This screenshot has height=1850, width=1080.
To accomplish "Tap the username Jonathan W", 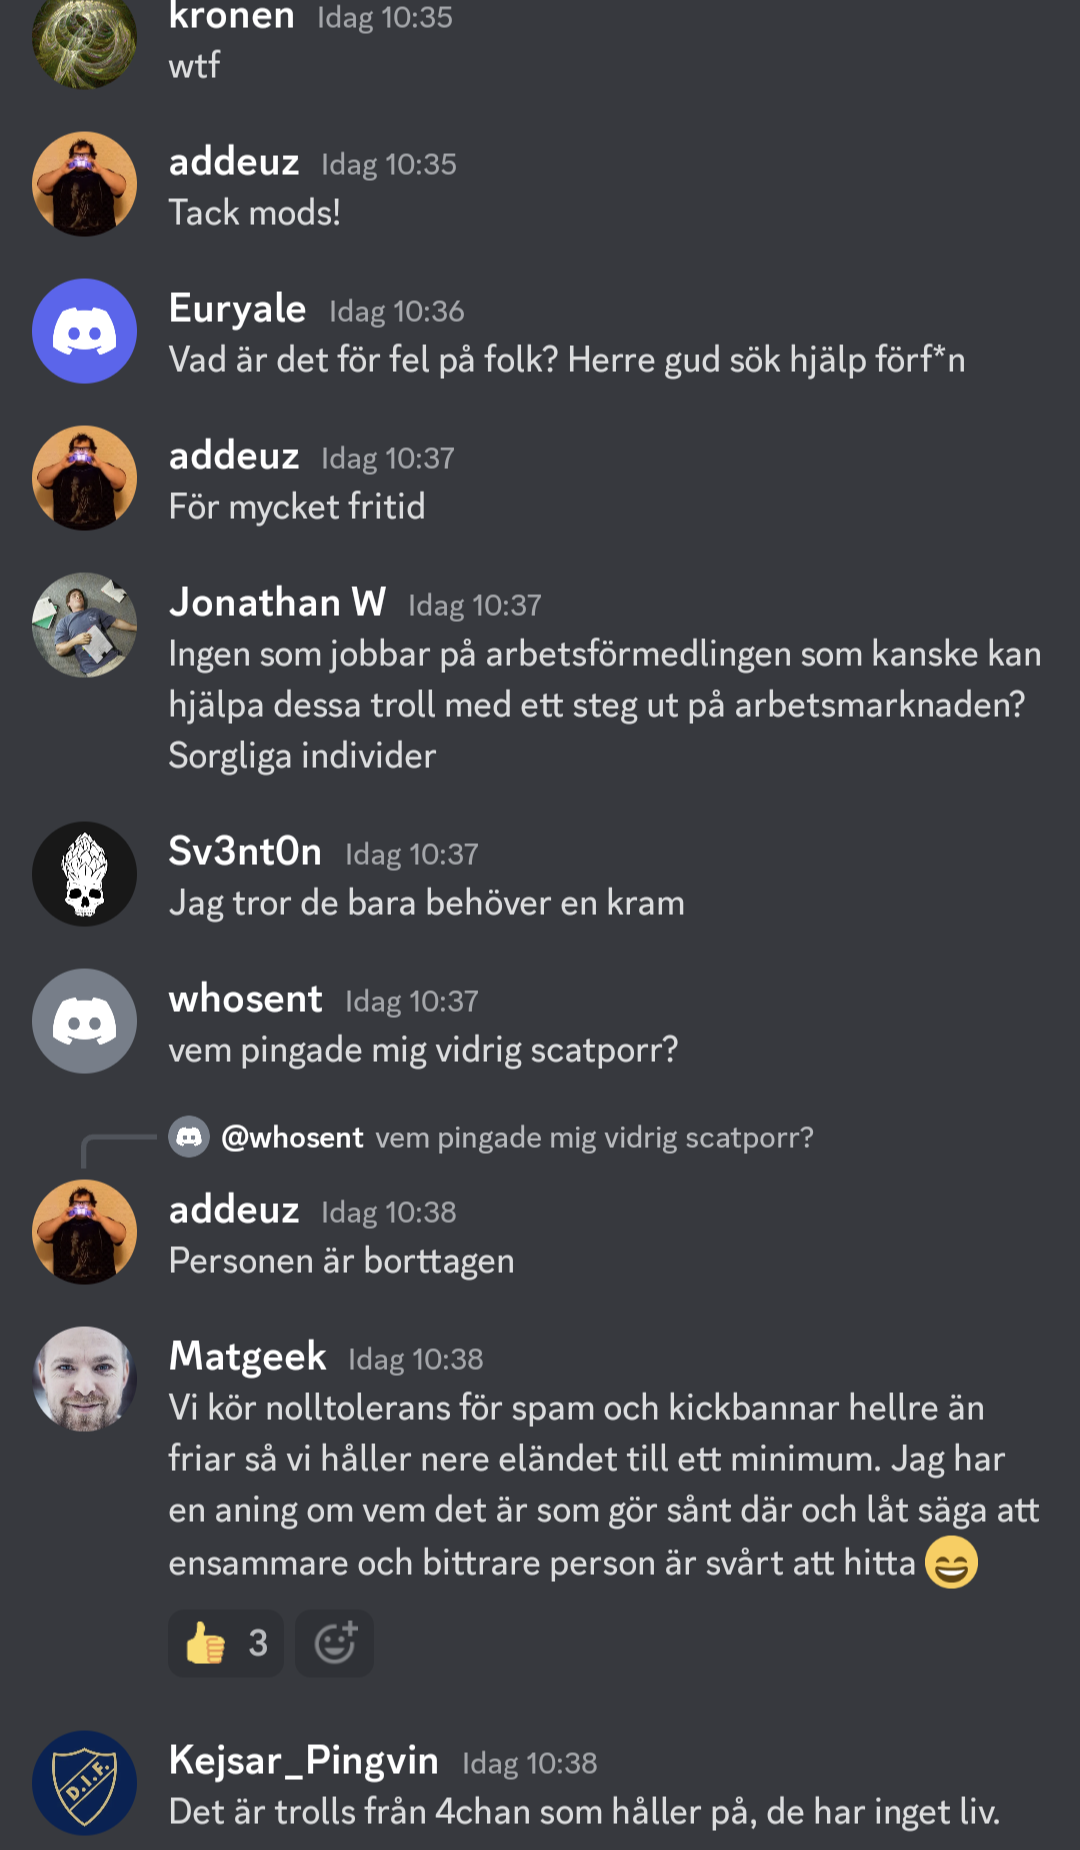I will (277, 602).
